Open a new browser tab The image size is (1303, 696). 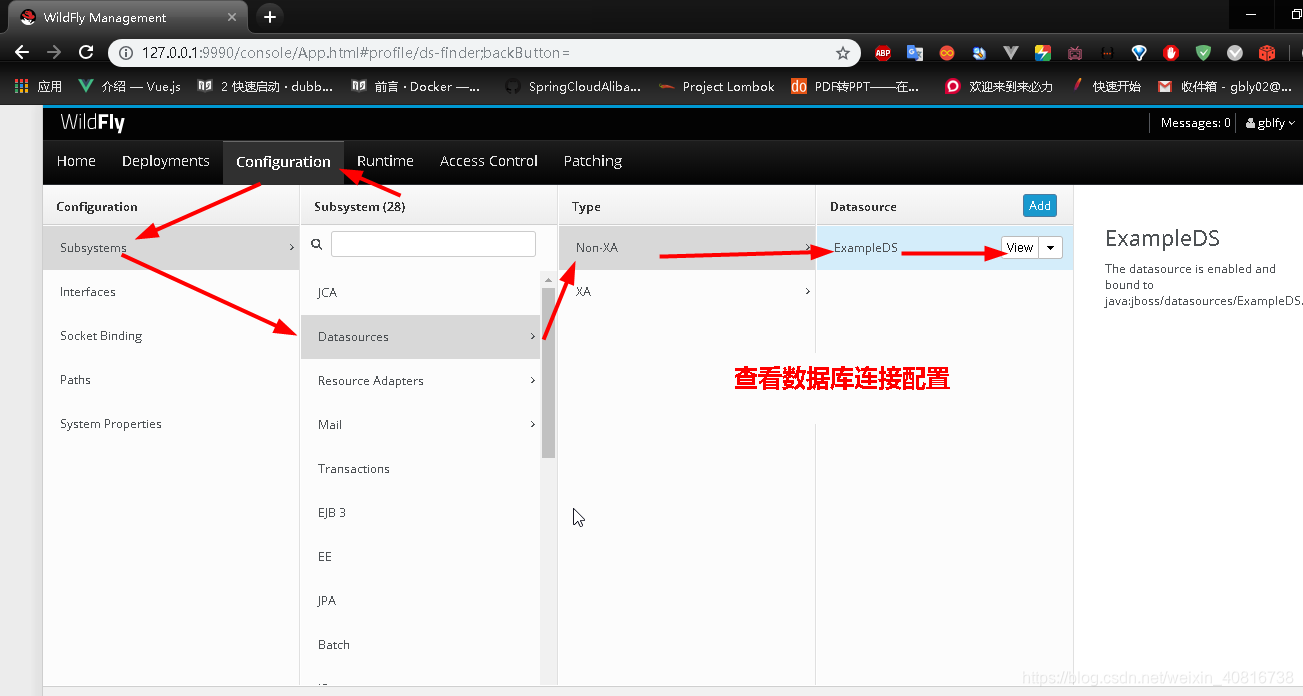coord(269,17)
